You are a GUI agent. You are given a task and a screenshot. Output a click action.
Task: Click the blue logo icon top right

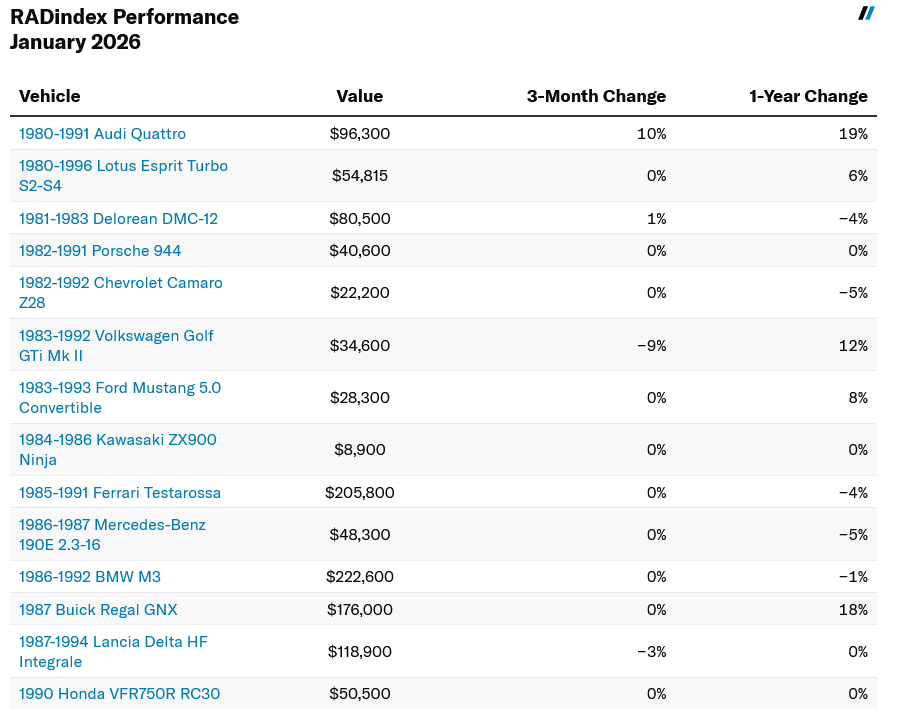coord(866,14)
